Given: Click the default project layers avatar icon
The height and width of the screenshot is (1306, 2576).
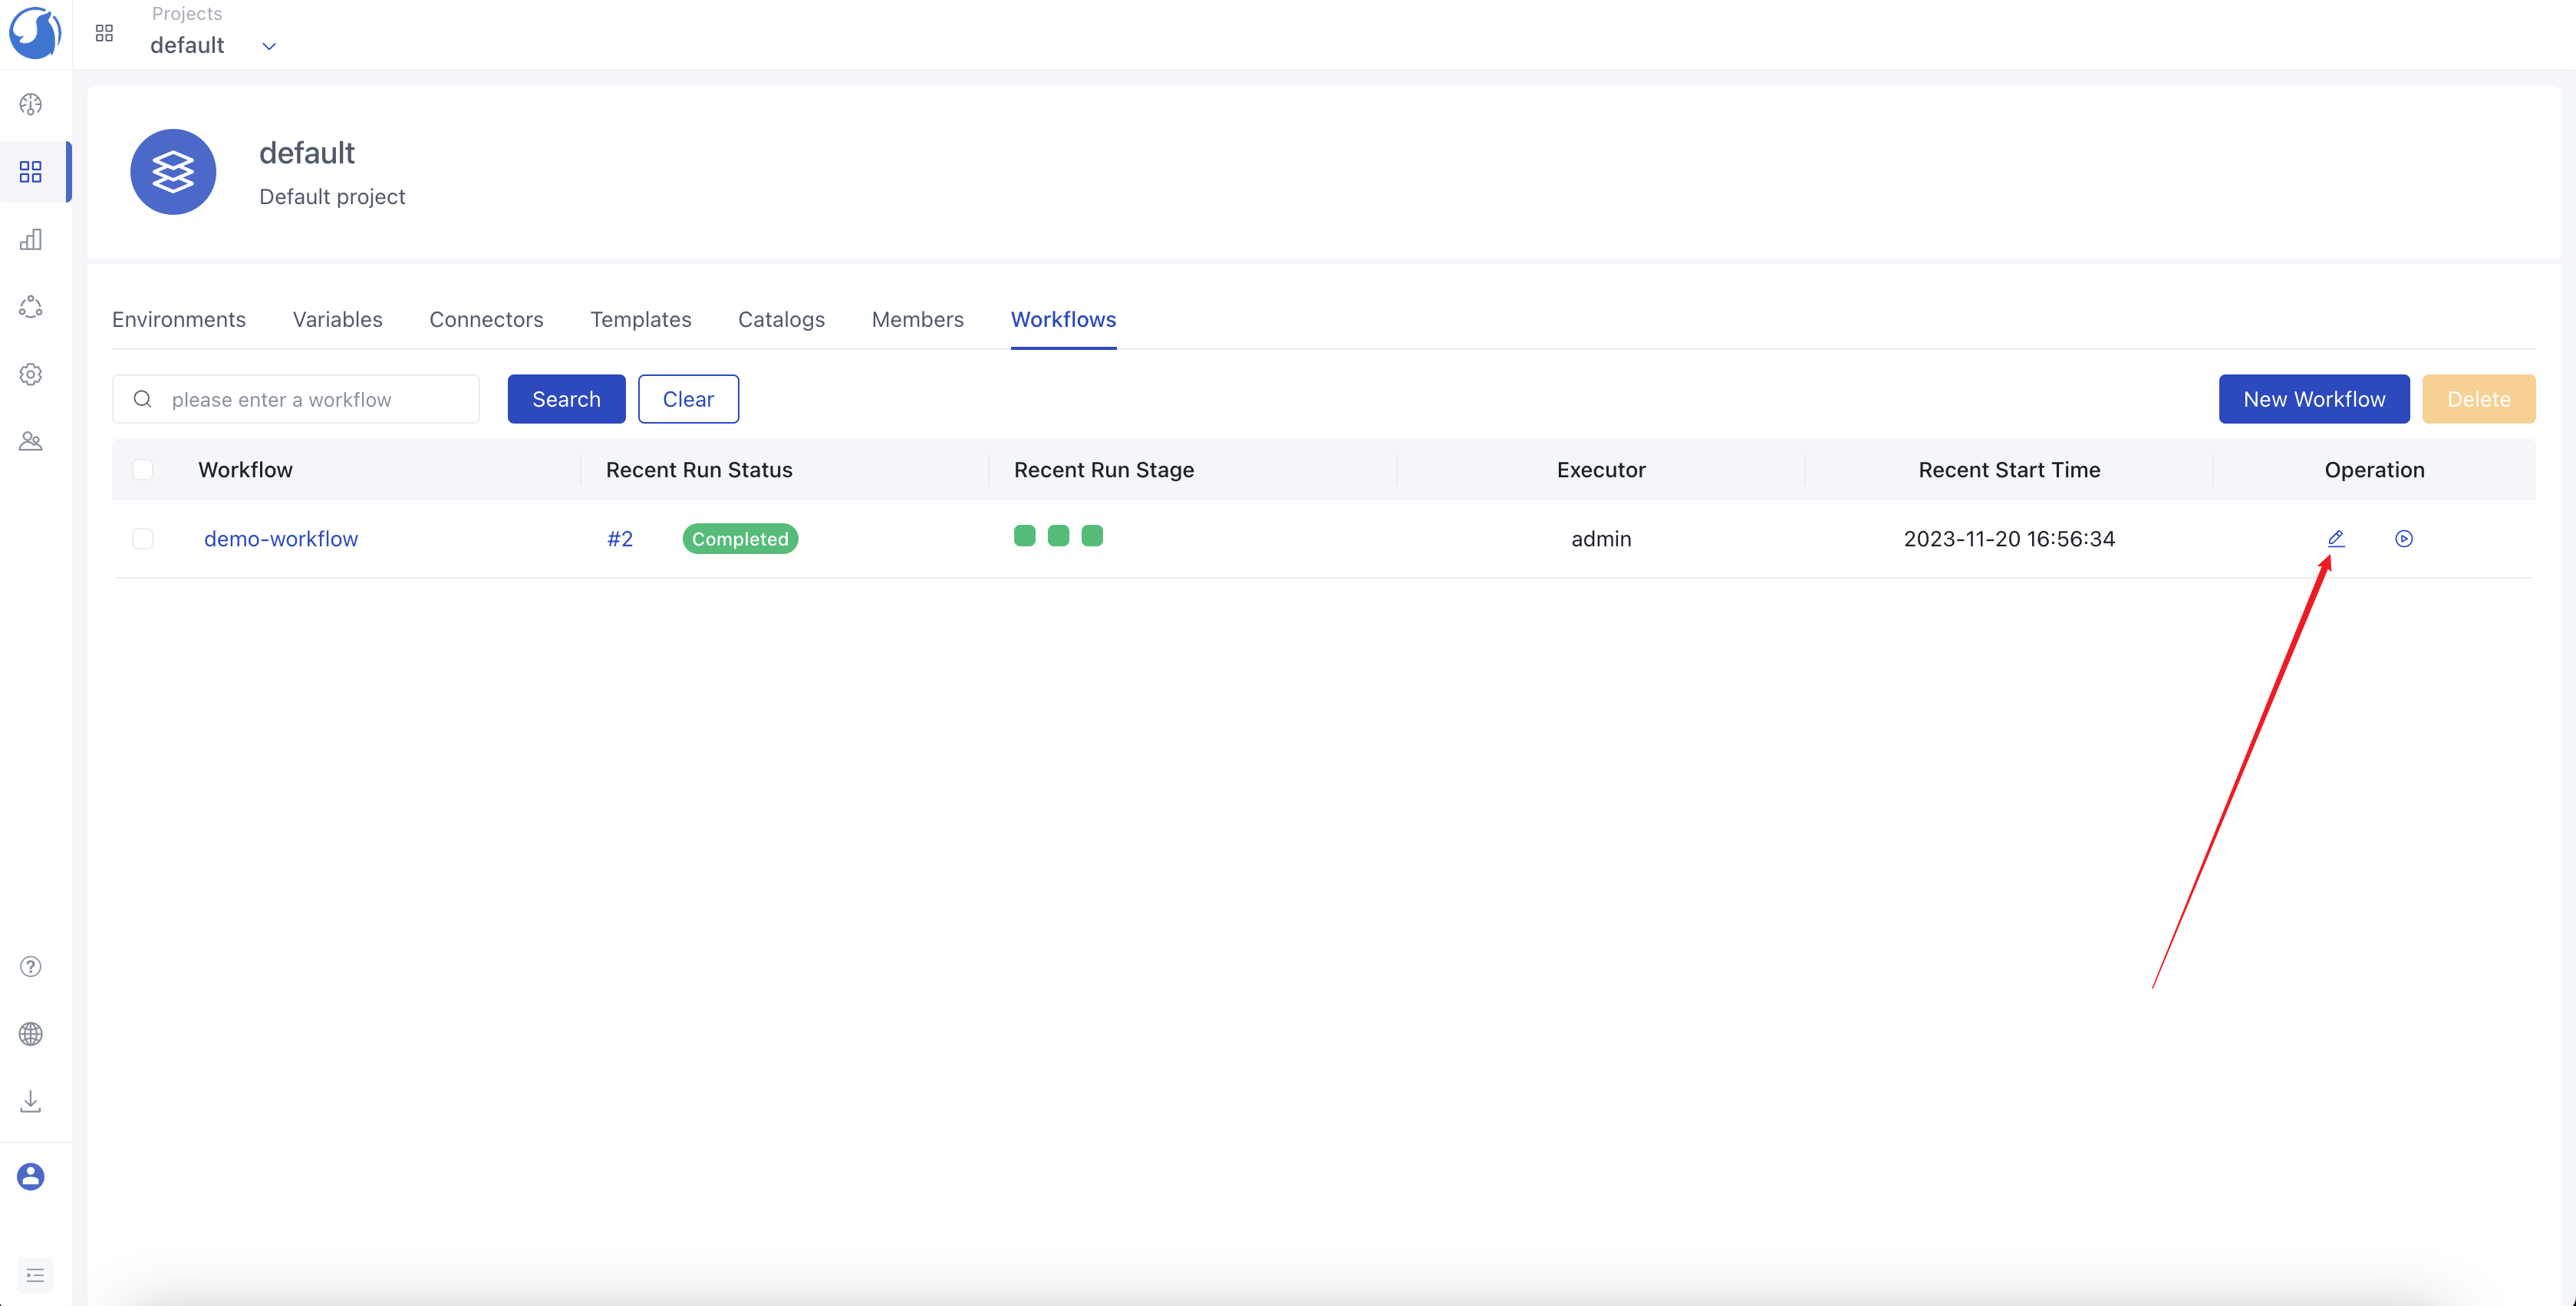Looking at the screenshot, I should (173, 172).
